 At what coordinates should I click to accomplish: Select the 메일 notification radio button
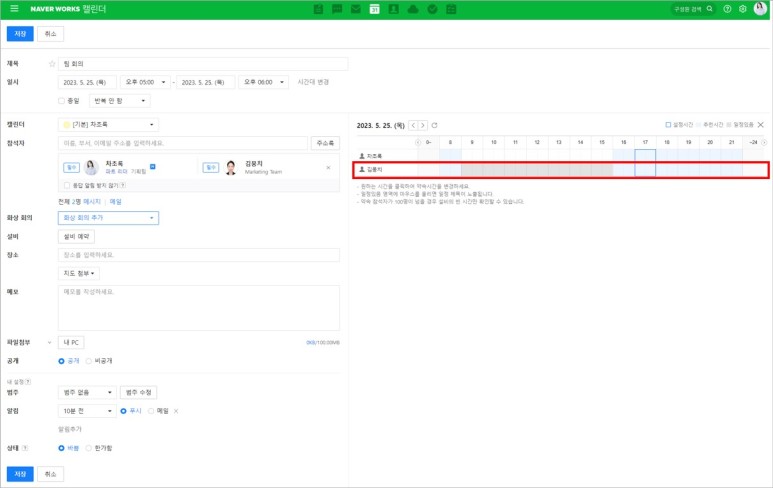tap(151, 411)
